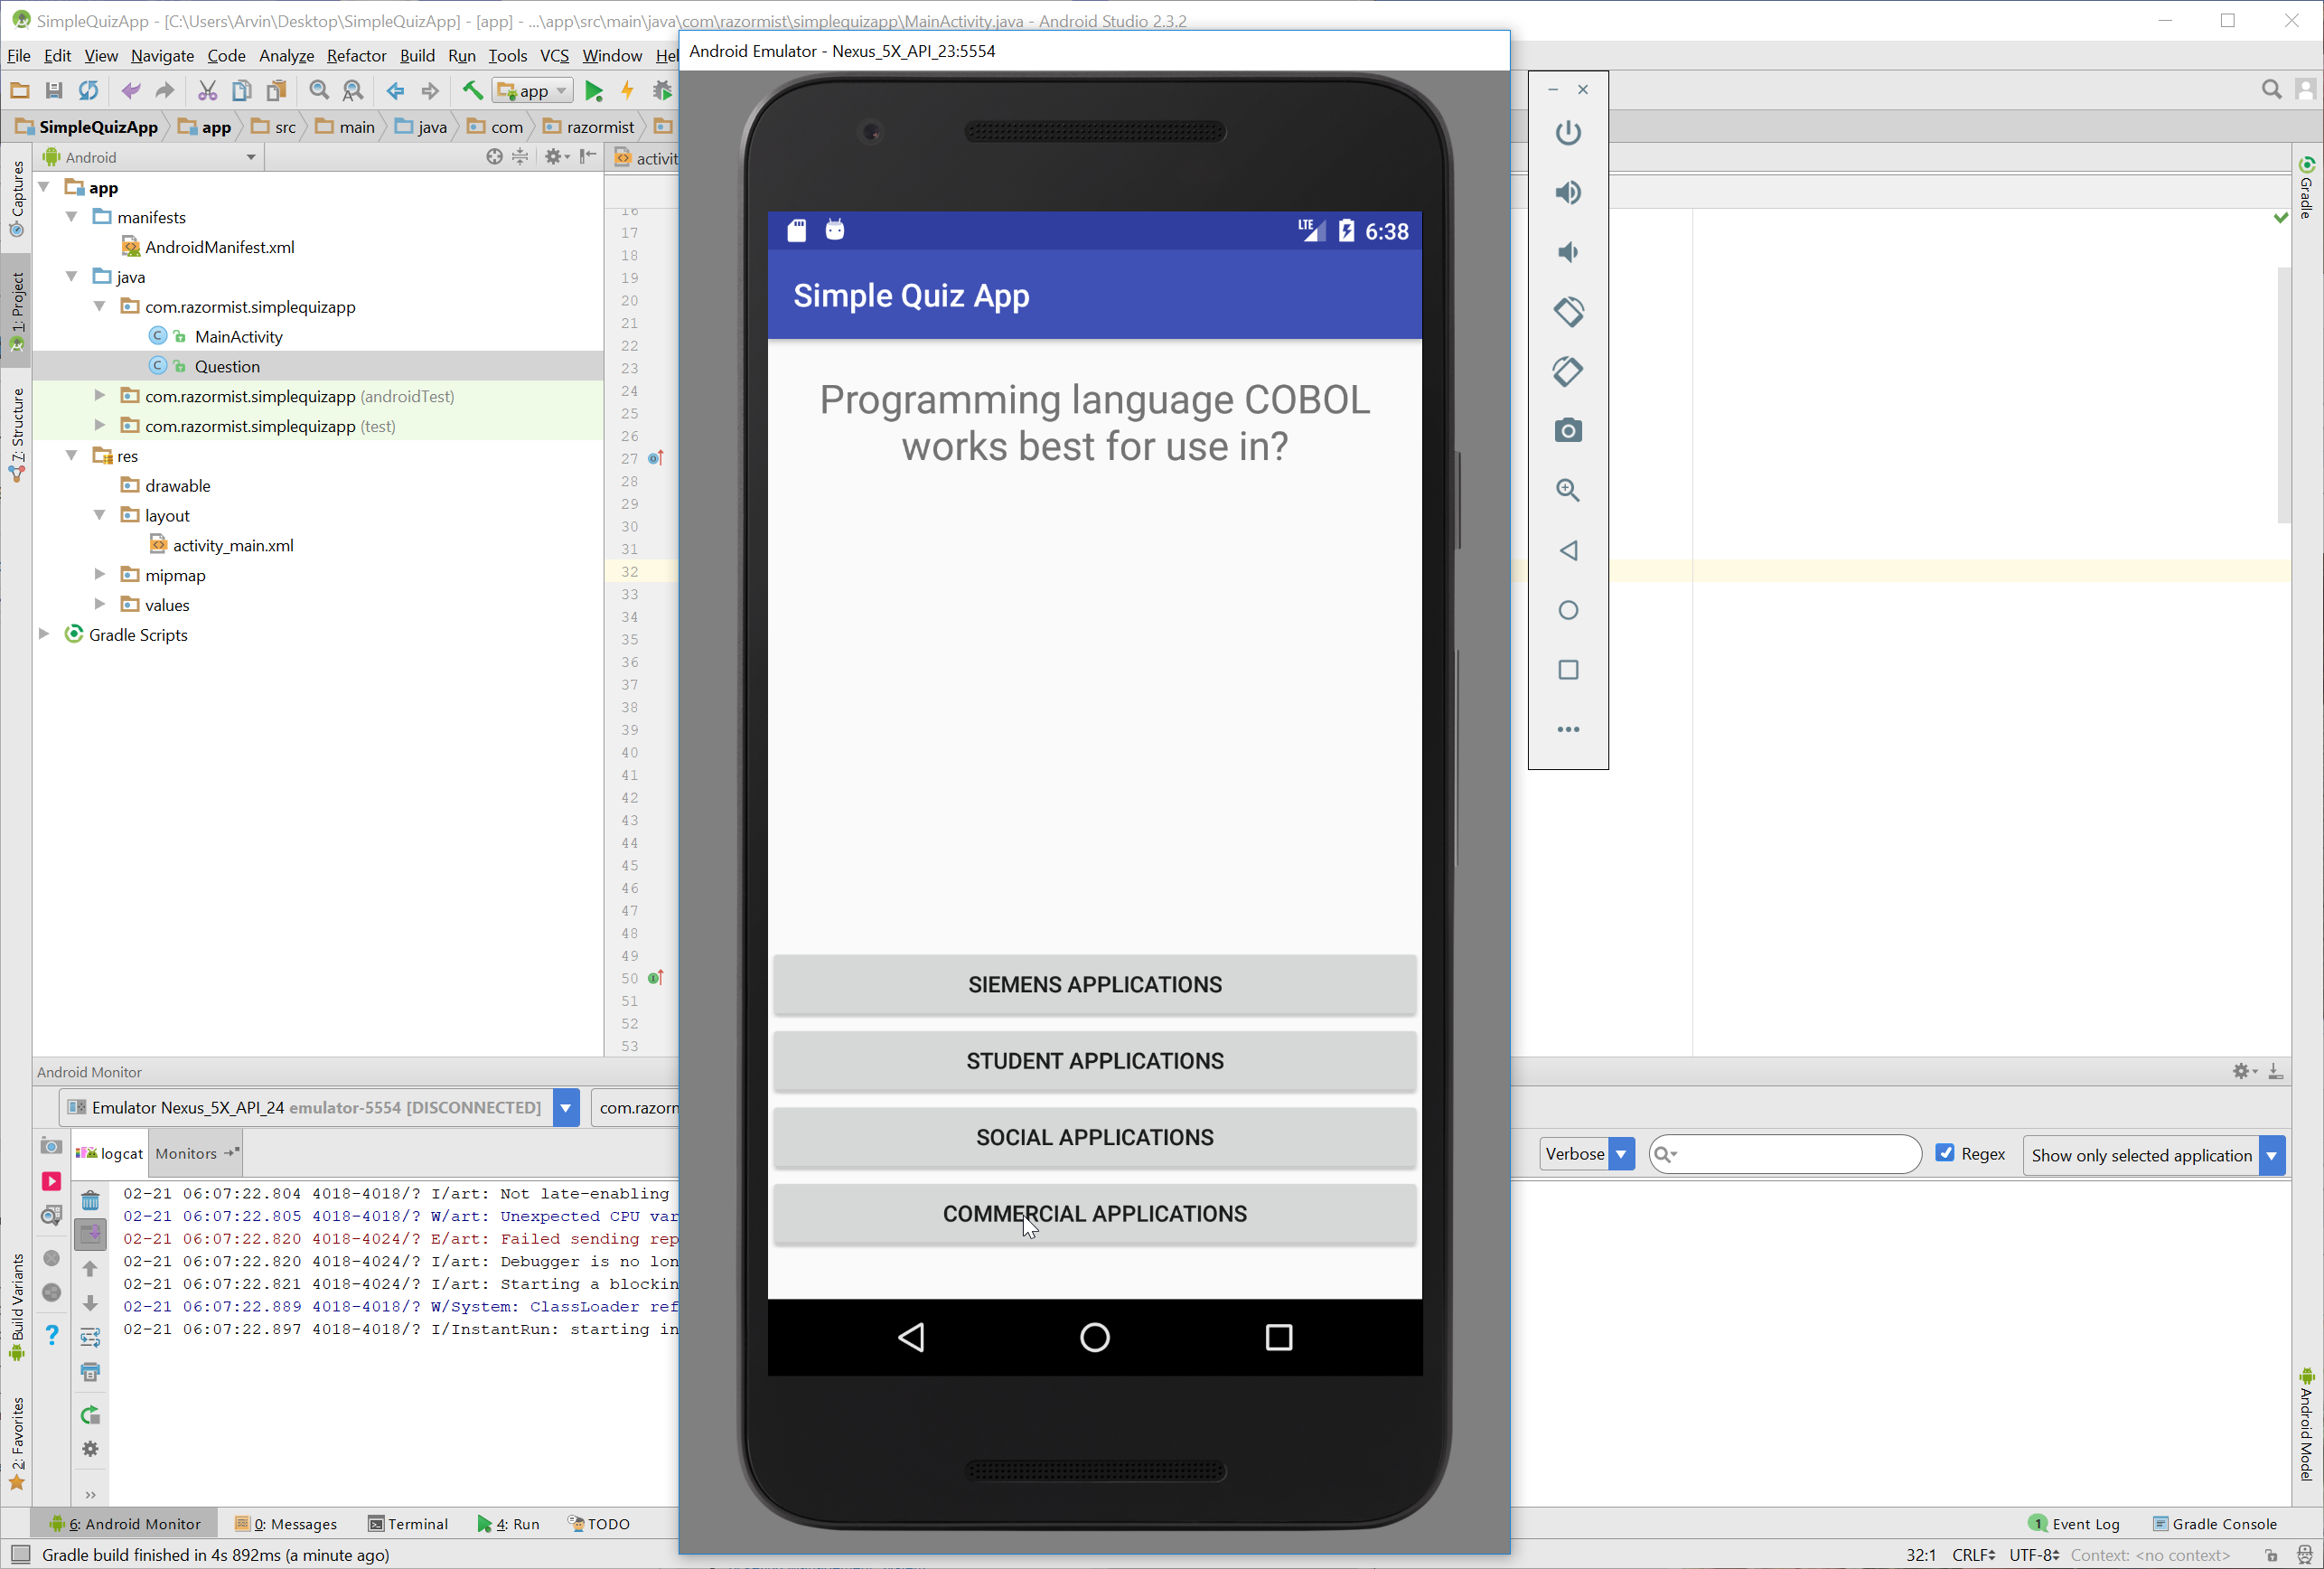The image size is (2324, 1569).
Task: Click the home button in emulator
Action: pyautogui.click(x=1093, y=1336)
